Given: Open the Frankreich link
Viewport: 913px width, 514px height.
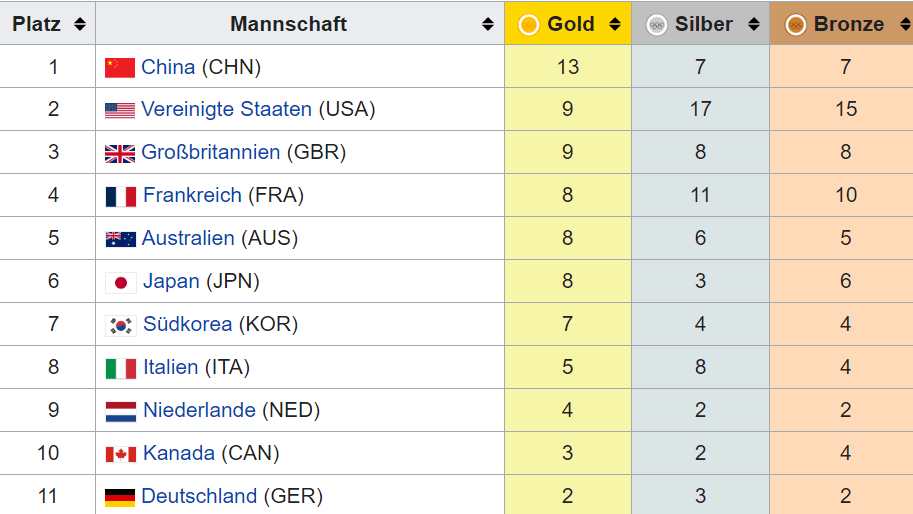Looking at the screenshot, I should 192,195.
